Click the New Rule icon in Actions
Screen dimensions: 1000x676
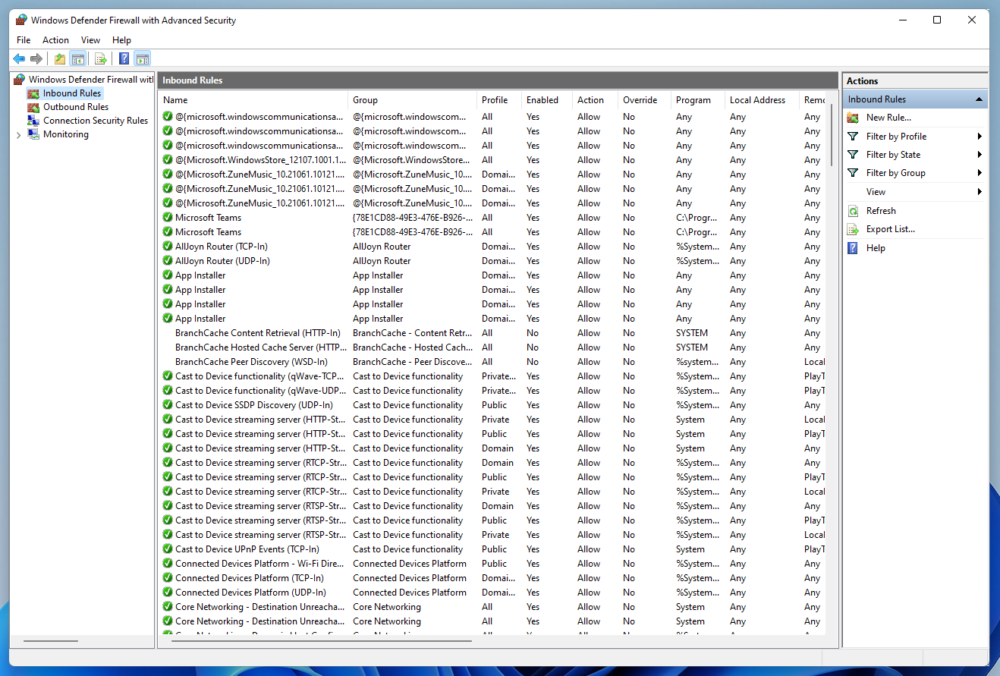(853, 117)
